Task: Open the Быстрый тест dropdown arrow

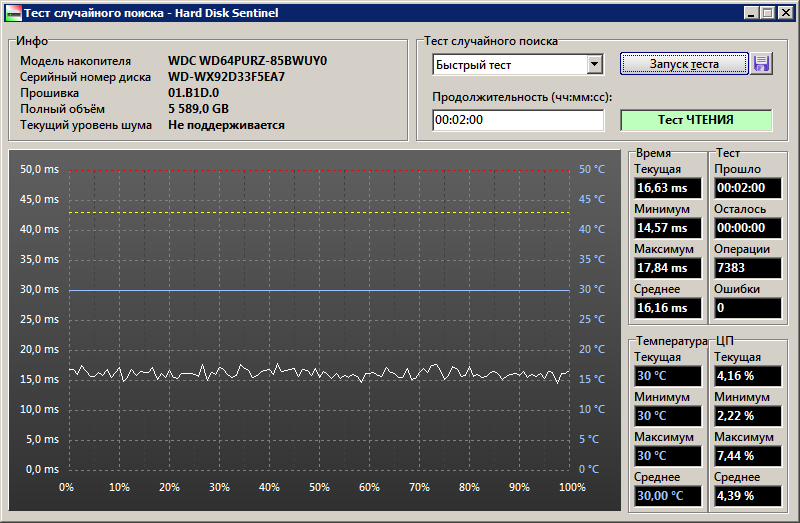Action: pyautogui.click(x=594, y=65)
